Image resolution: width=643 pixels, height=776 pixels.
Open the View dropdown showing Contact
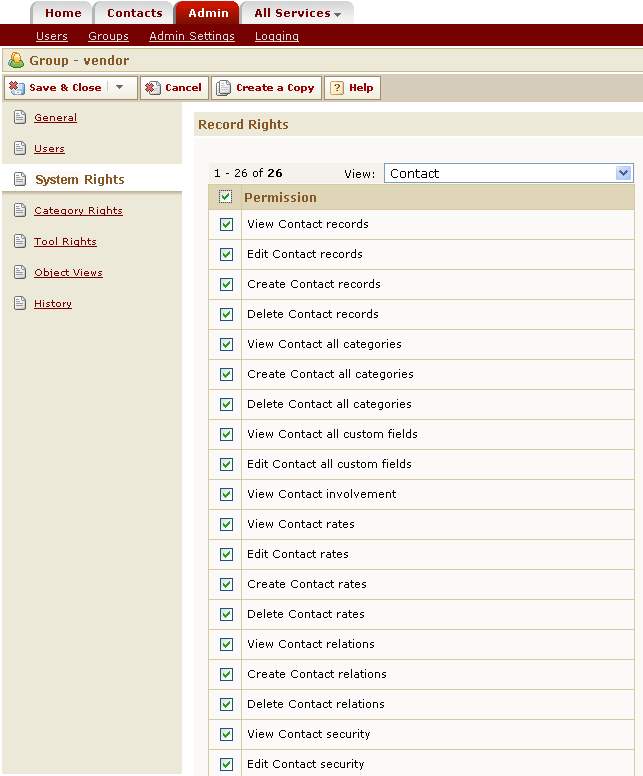pos(508,173)
